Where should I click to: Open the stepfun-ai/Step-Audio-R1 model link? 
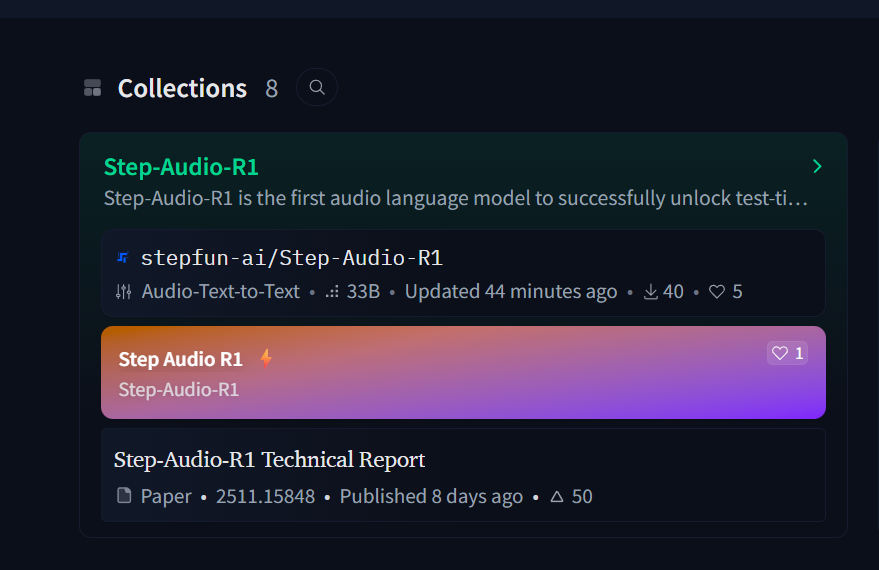291,258
